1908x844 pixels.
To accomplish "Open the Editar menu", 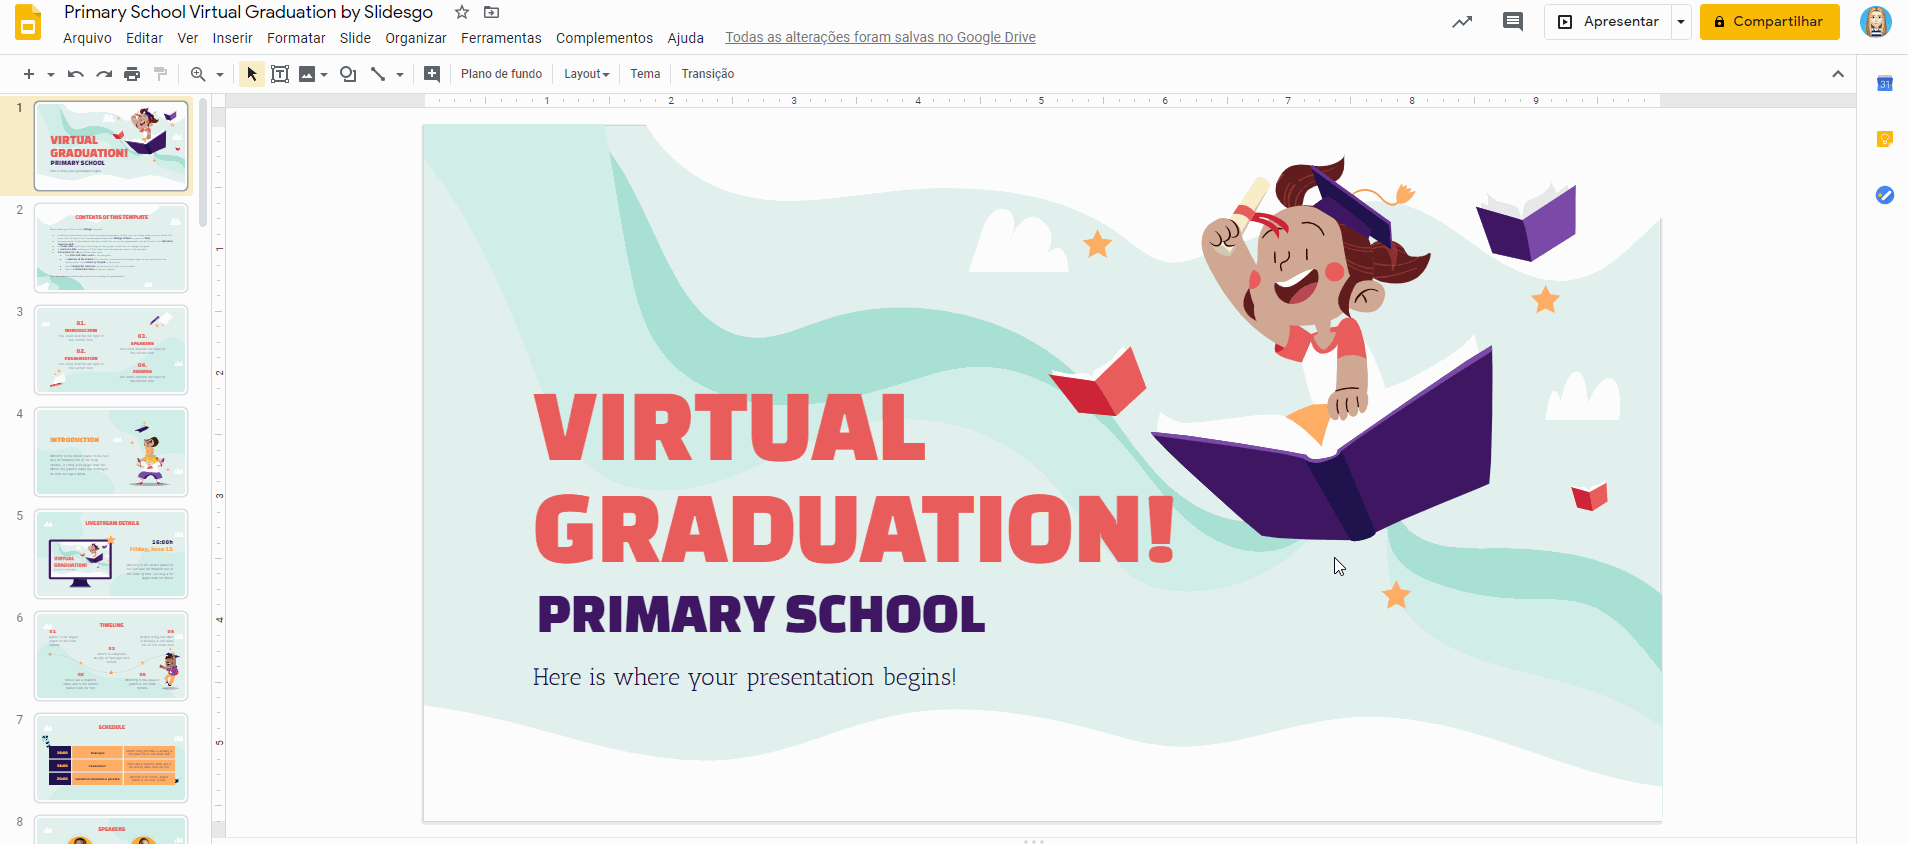I will click(144, 38).
